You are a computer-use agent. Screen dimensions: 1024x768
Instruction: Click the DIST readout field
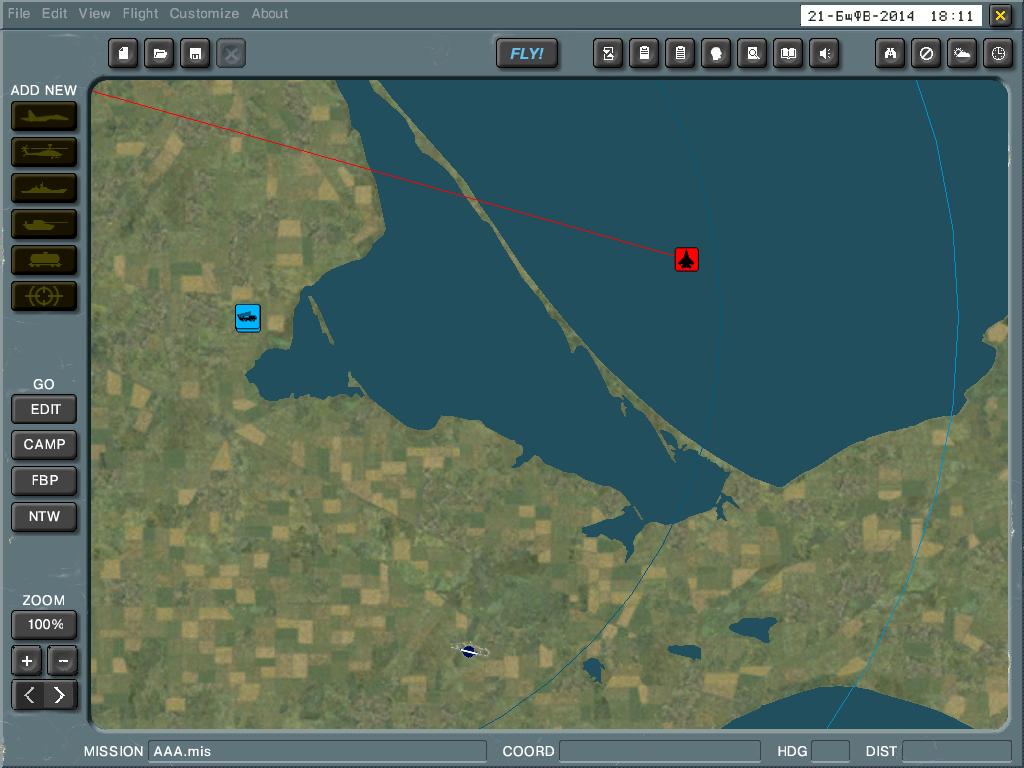coord(956,751)
